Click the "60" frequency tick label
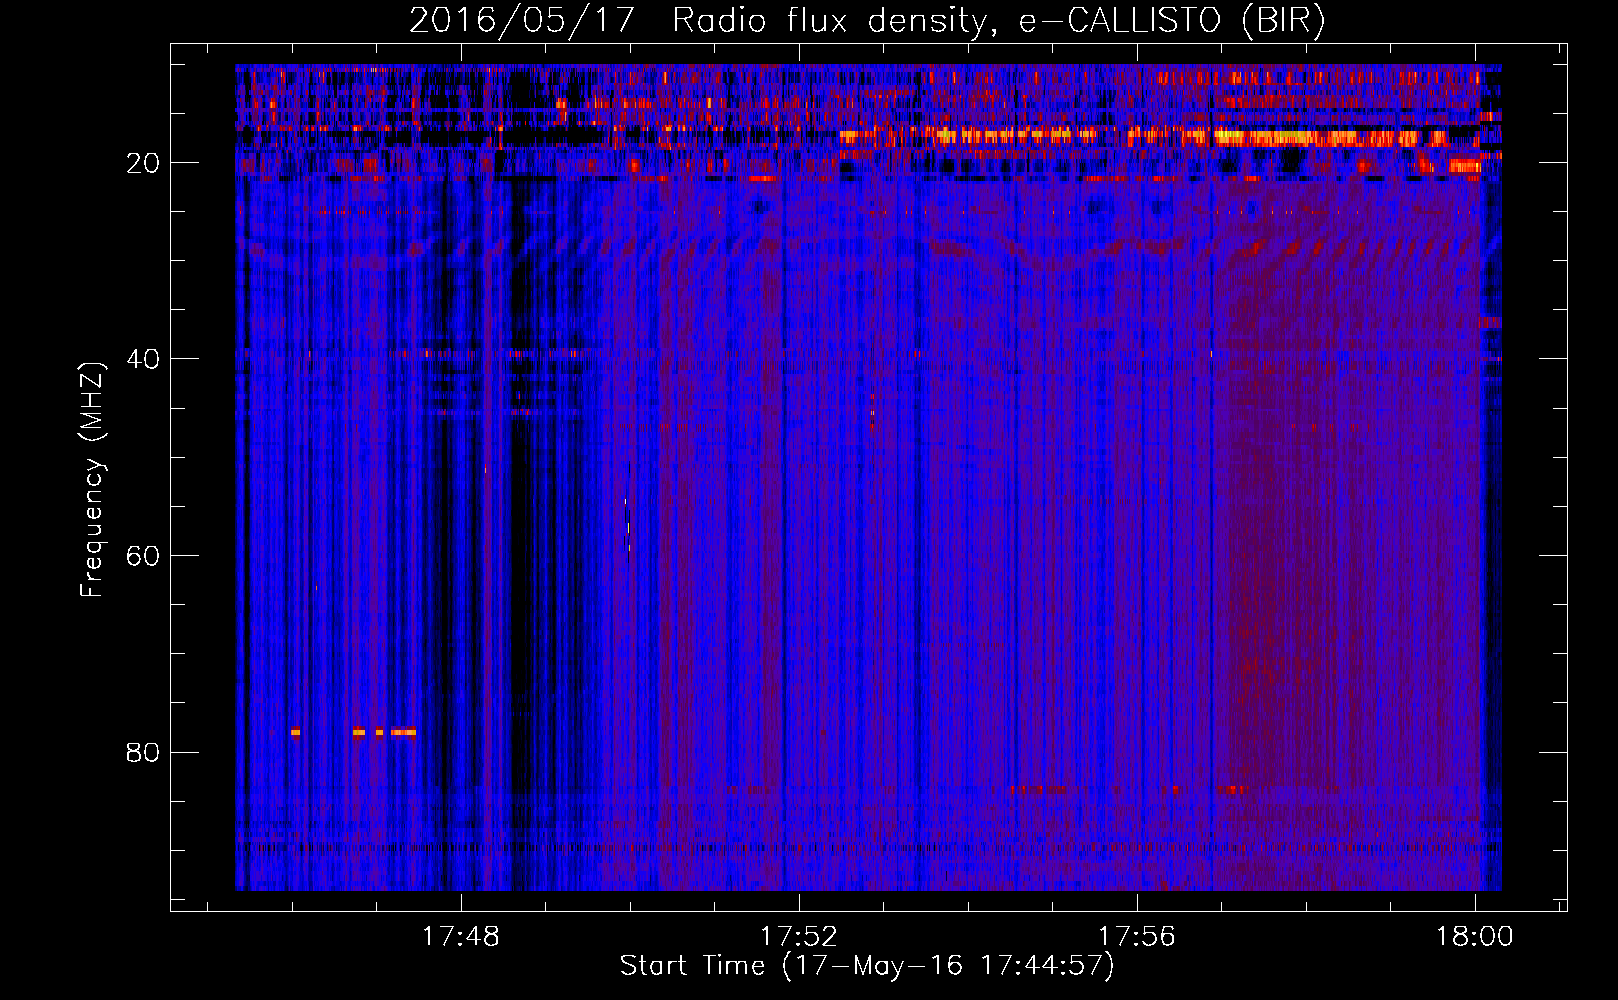The image size is (1618, 1000). [143, 556]
